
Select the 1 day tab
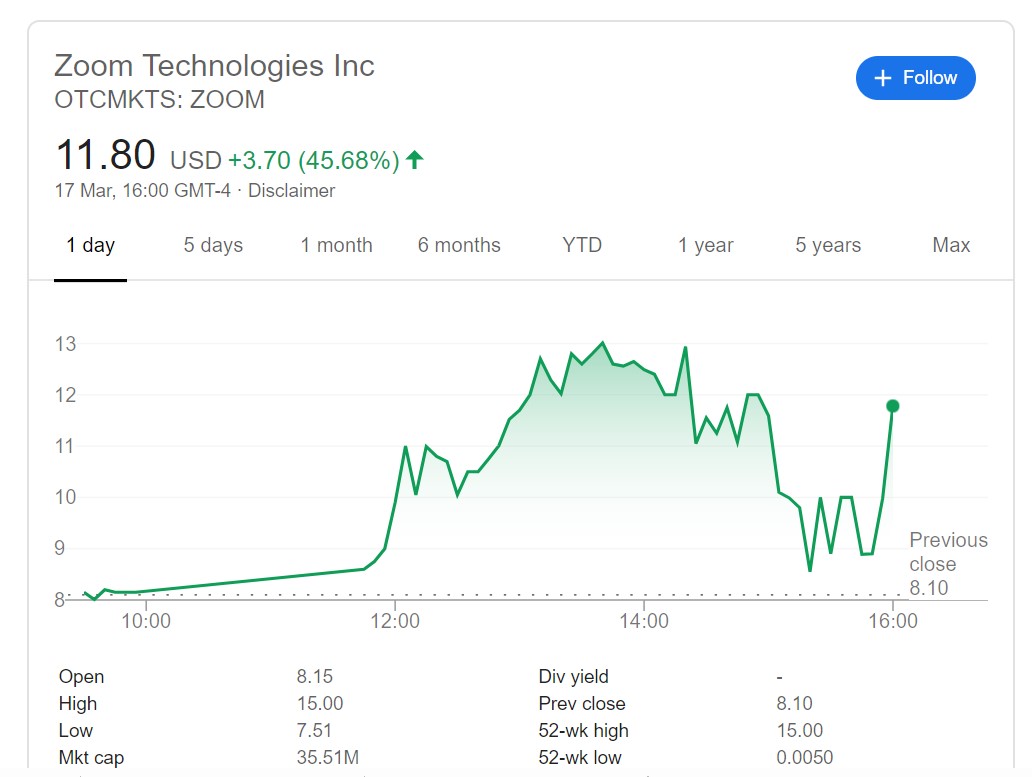click(91, 245)
